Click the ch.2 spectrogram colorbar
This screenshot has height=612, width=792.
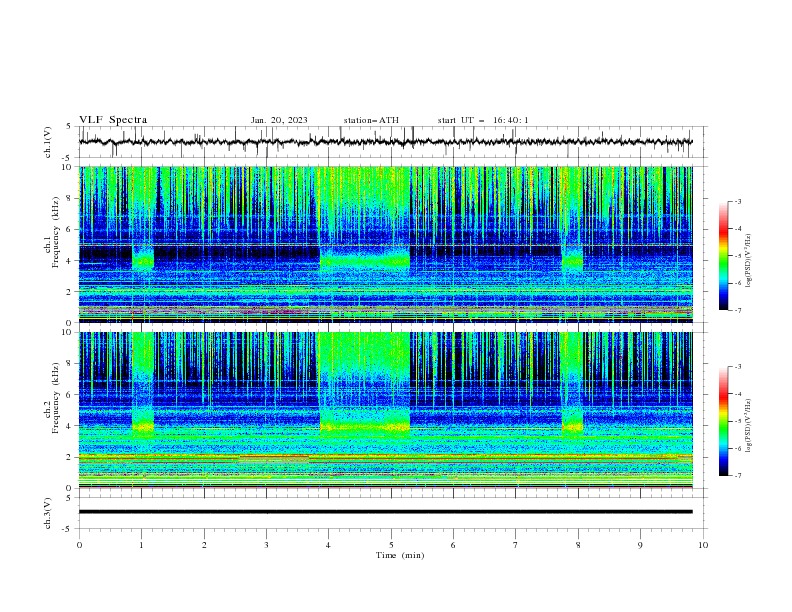723,421
